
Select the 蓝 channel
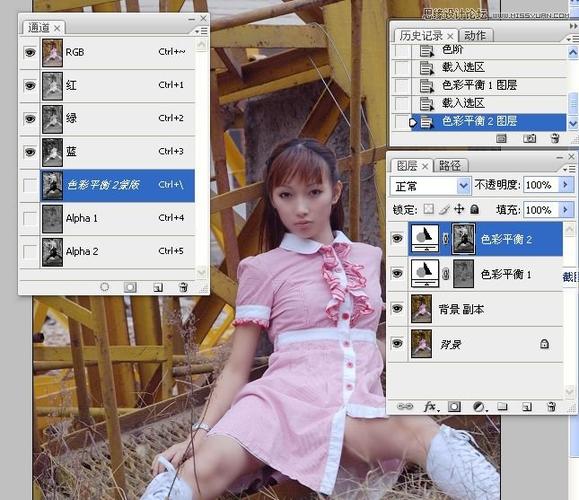coord(117,152)
